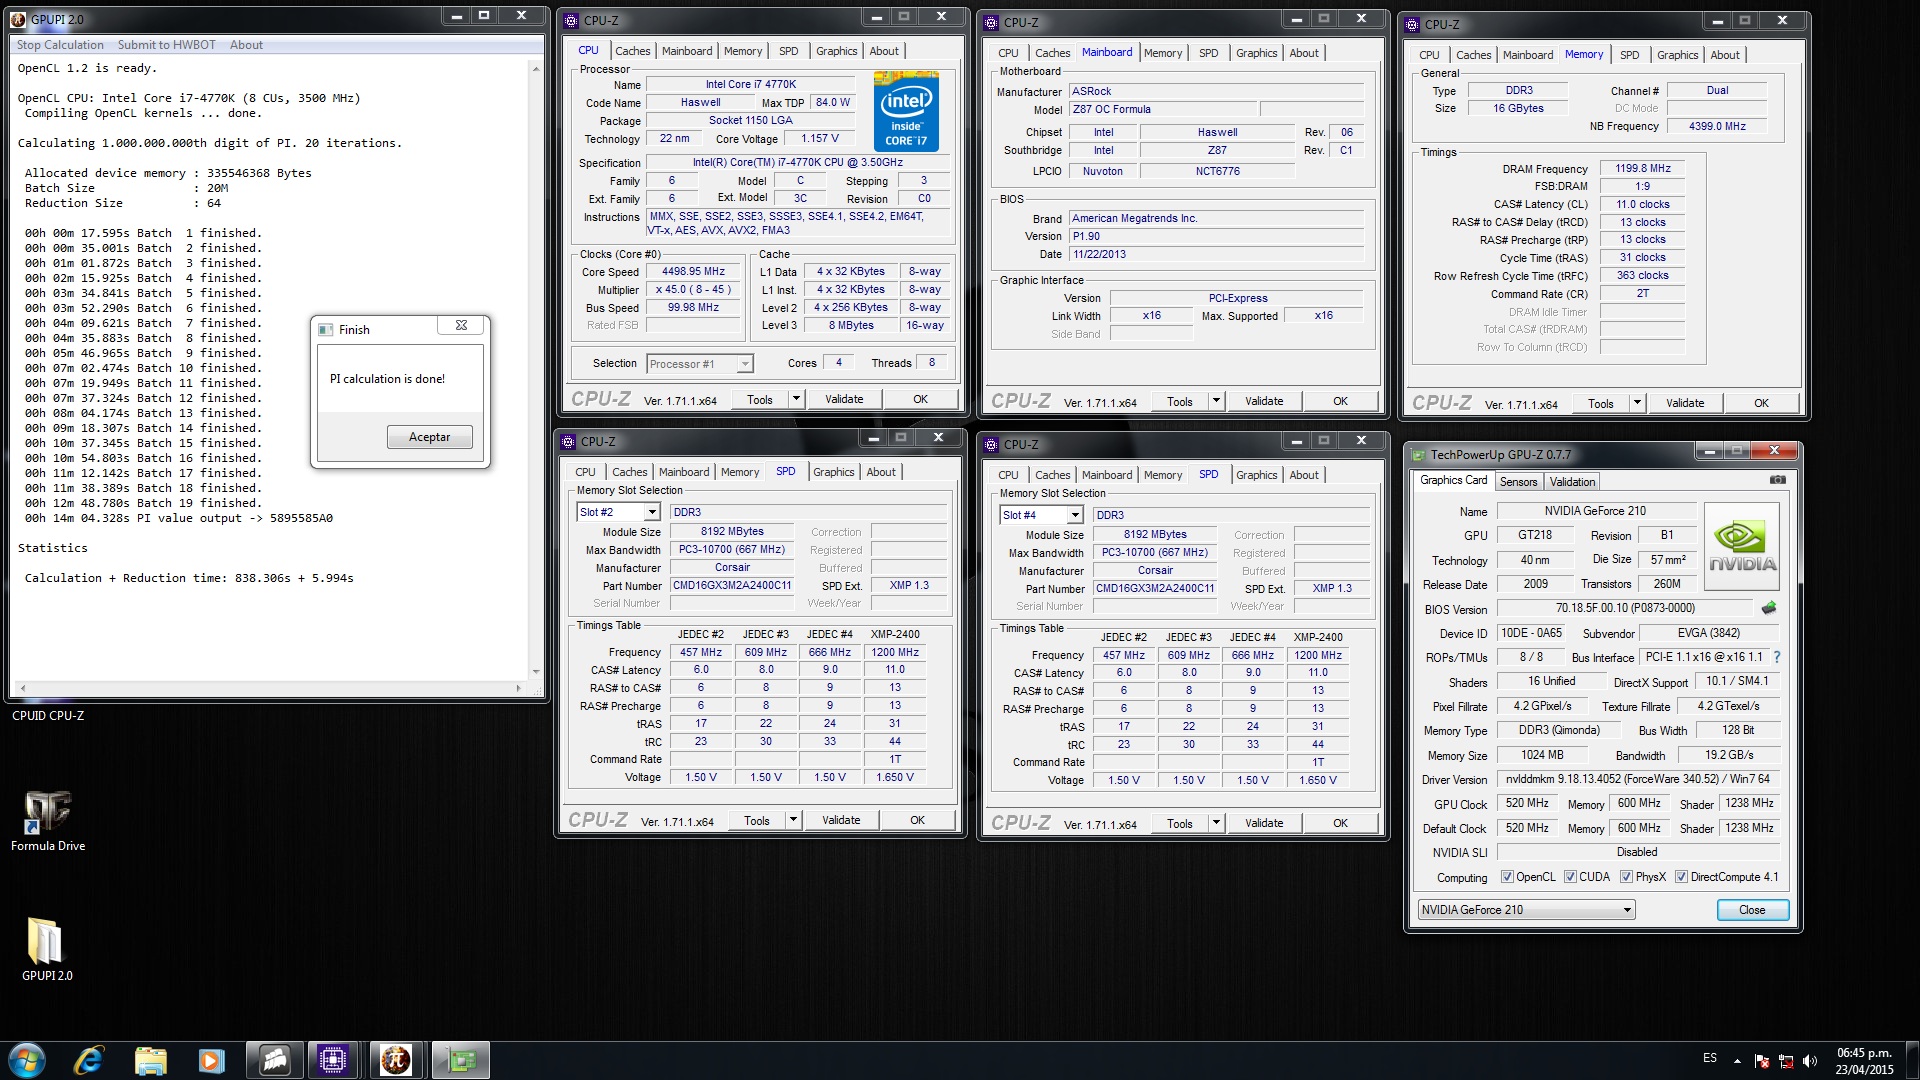Image resolution: width=1920 pixels, height=1080 pixels.
Task: Click the GPU-Z title bar icon
Action: (x=1418, y=454)
